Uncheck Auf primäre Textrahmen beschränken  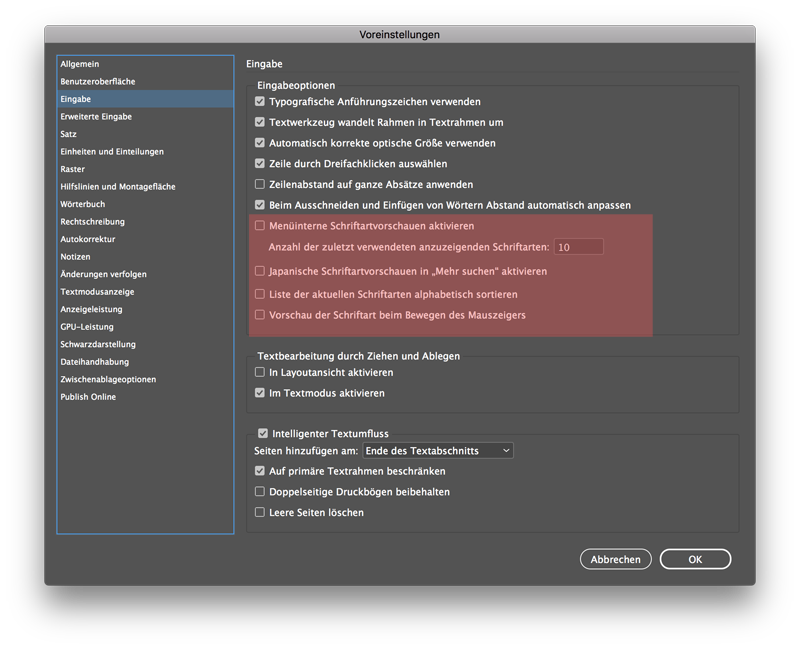coord(260,471)
